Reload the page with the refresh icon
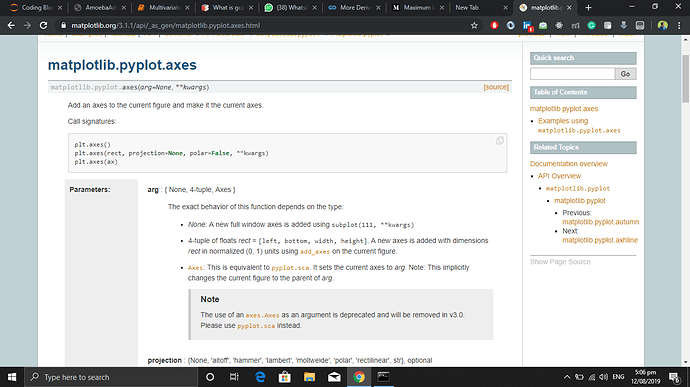This screenshot has width=690, height=387. [x=43, y=26]
